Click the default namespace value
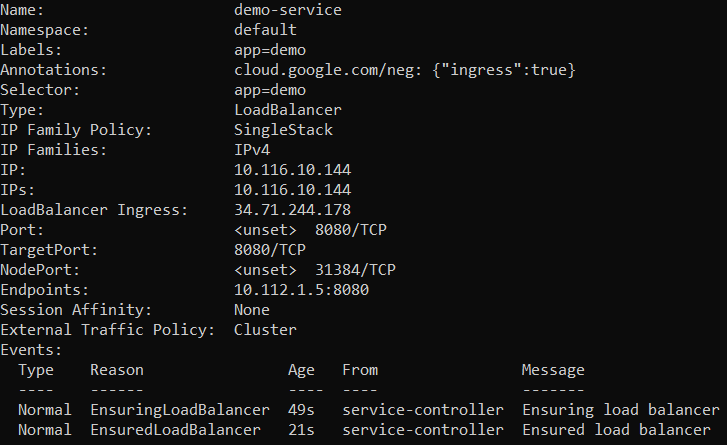The image size is (727, 445). (265, 30)
